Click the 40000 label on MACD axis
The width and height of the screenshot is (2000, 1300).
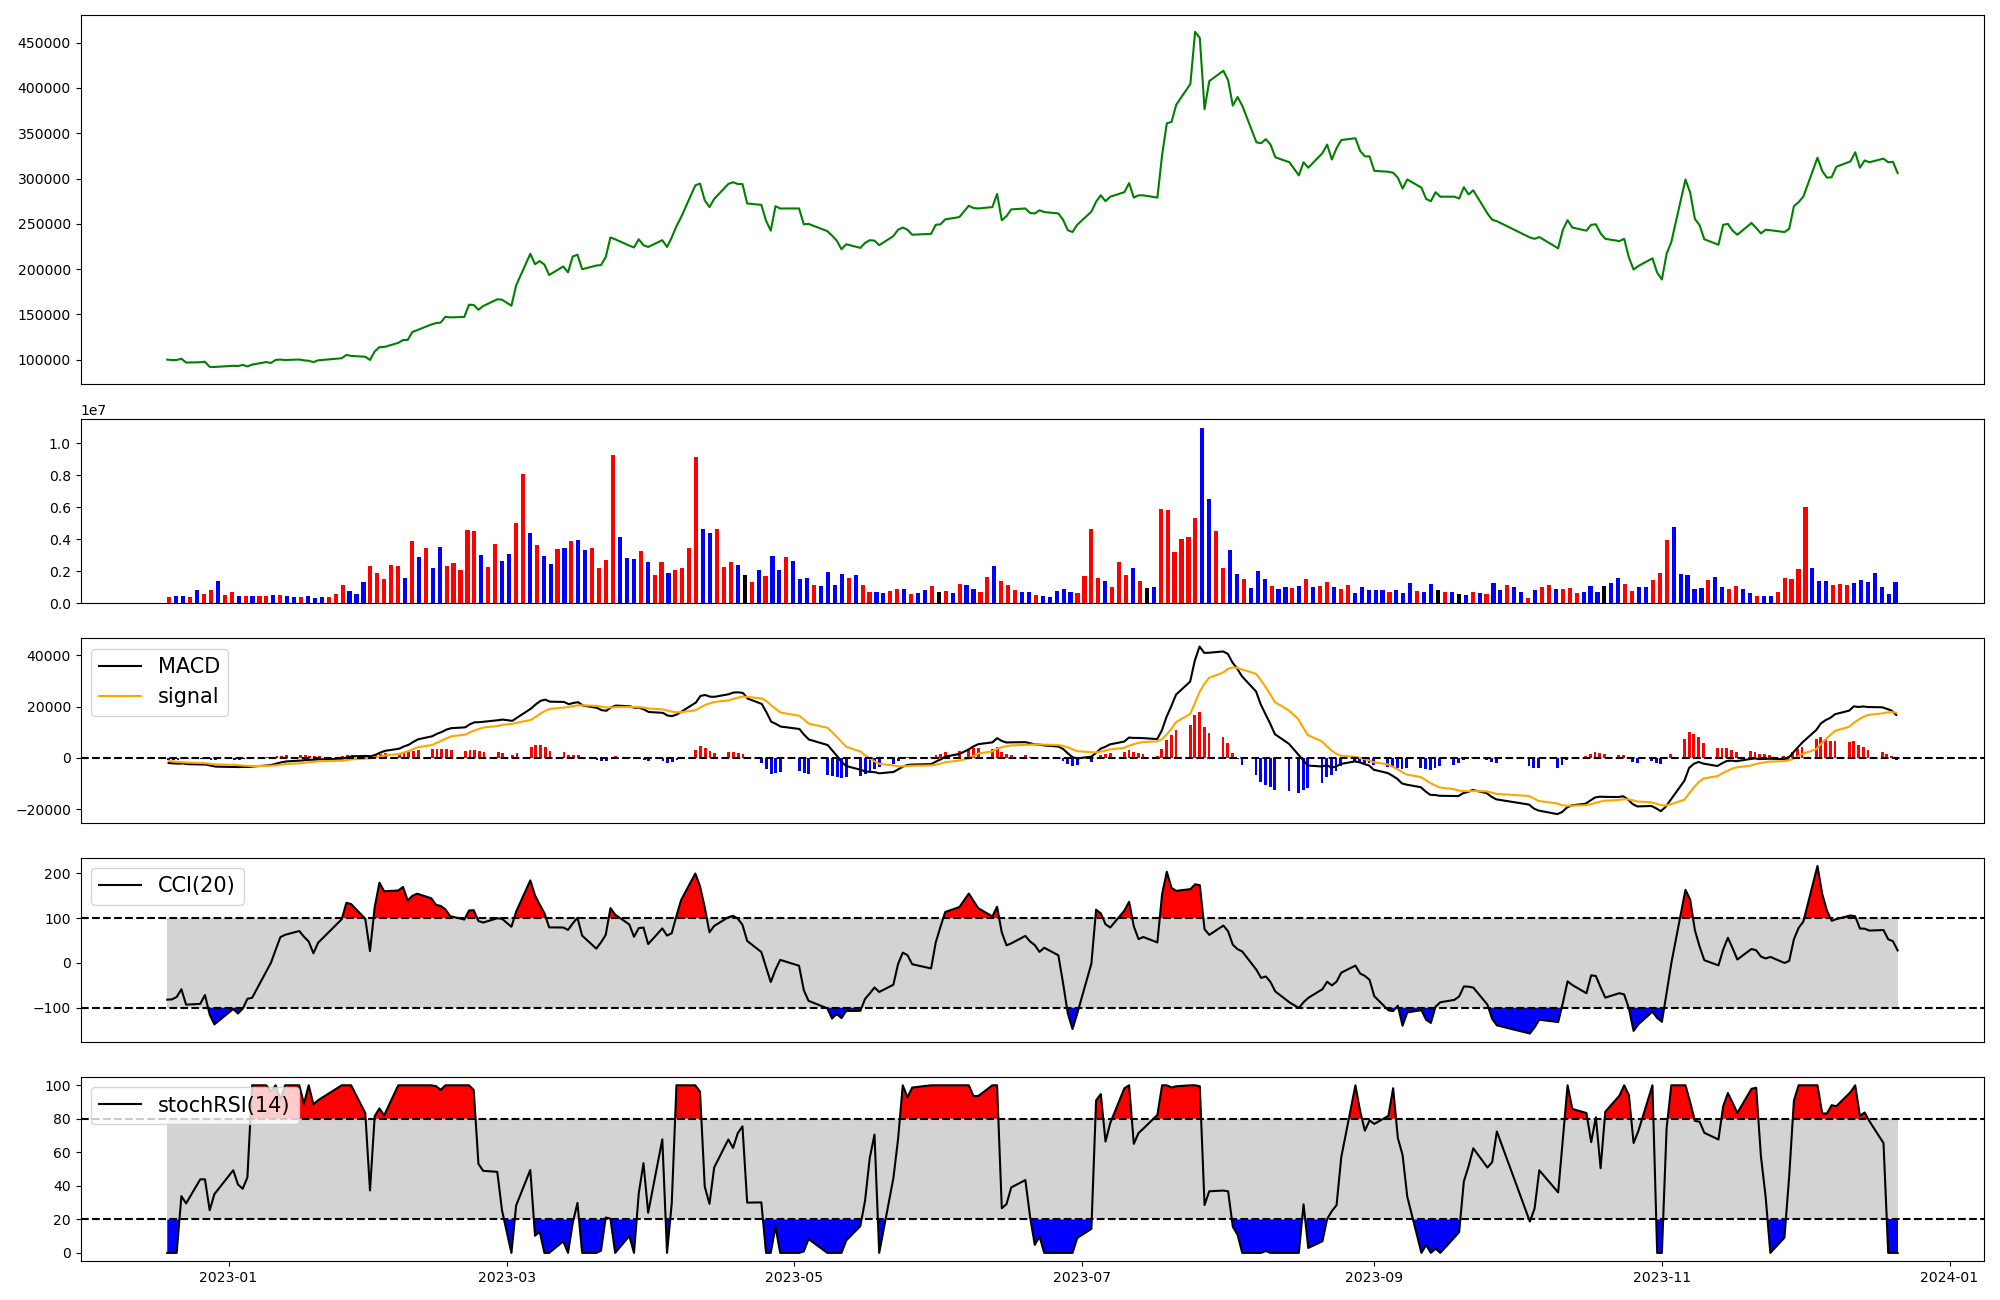tap(50, 656)
